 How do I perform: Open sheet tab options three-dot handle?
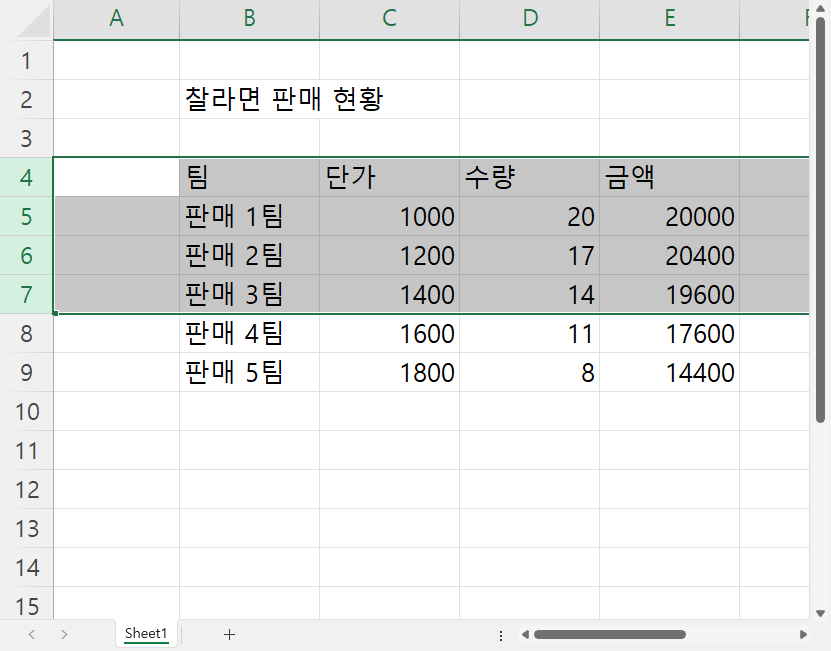point(501,635)
